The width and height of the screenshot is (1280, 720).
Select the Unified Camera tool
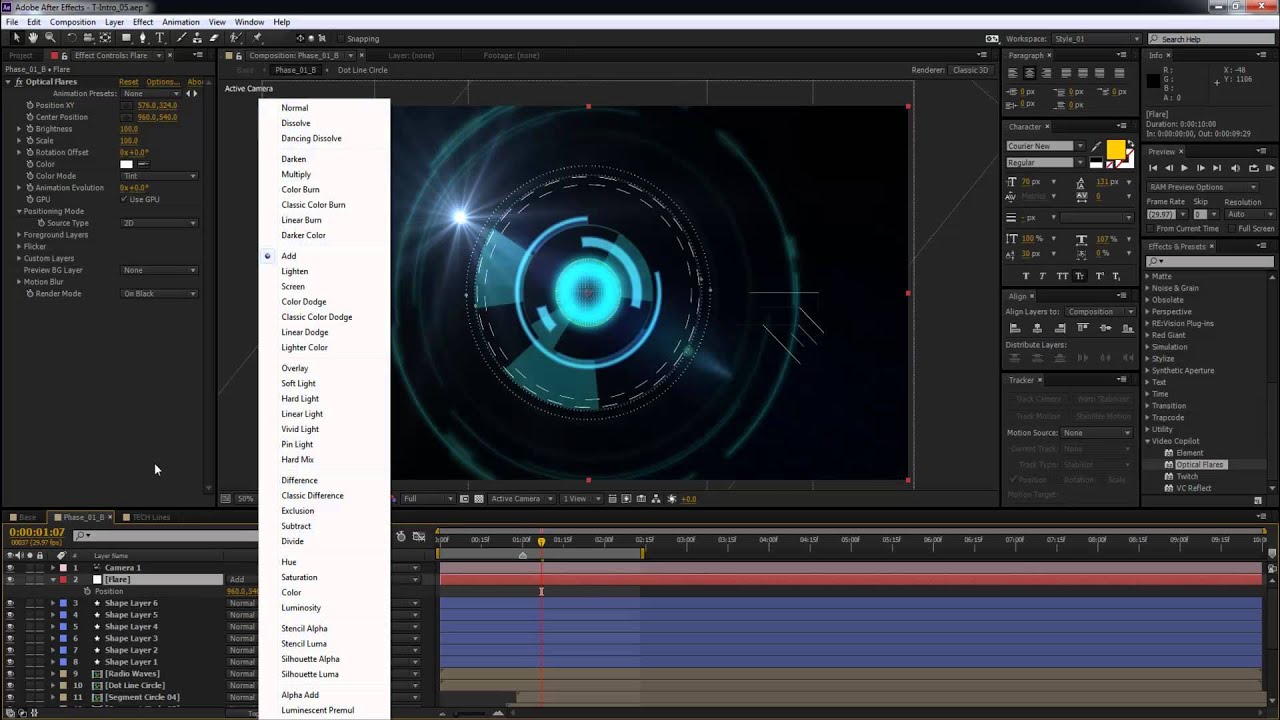point(88,38)
